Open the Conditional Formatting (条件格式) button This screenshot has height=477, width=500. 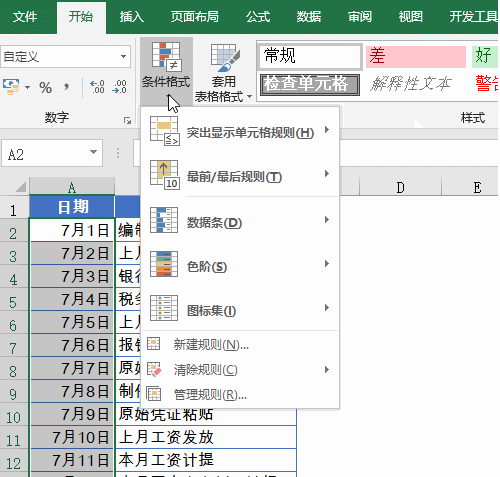click(166, 71)
